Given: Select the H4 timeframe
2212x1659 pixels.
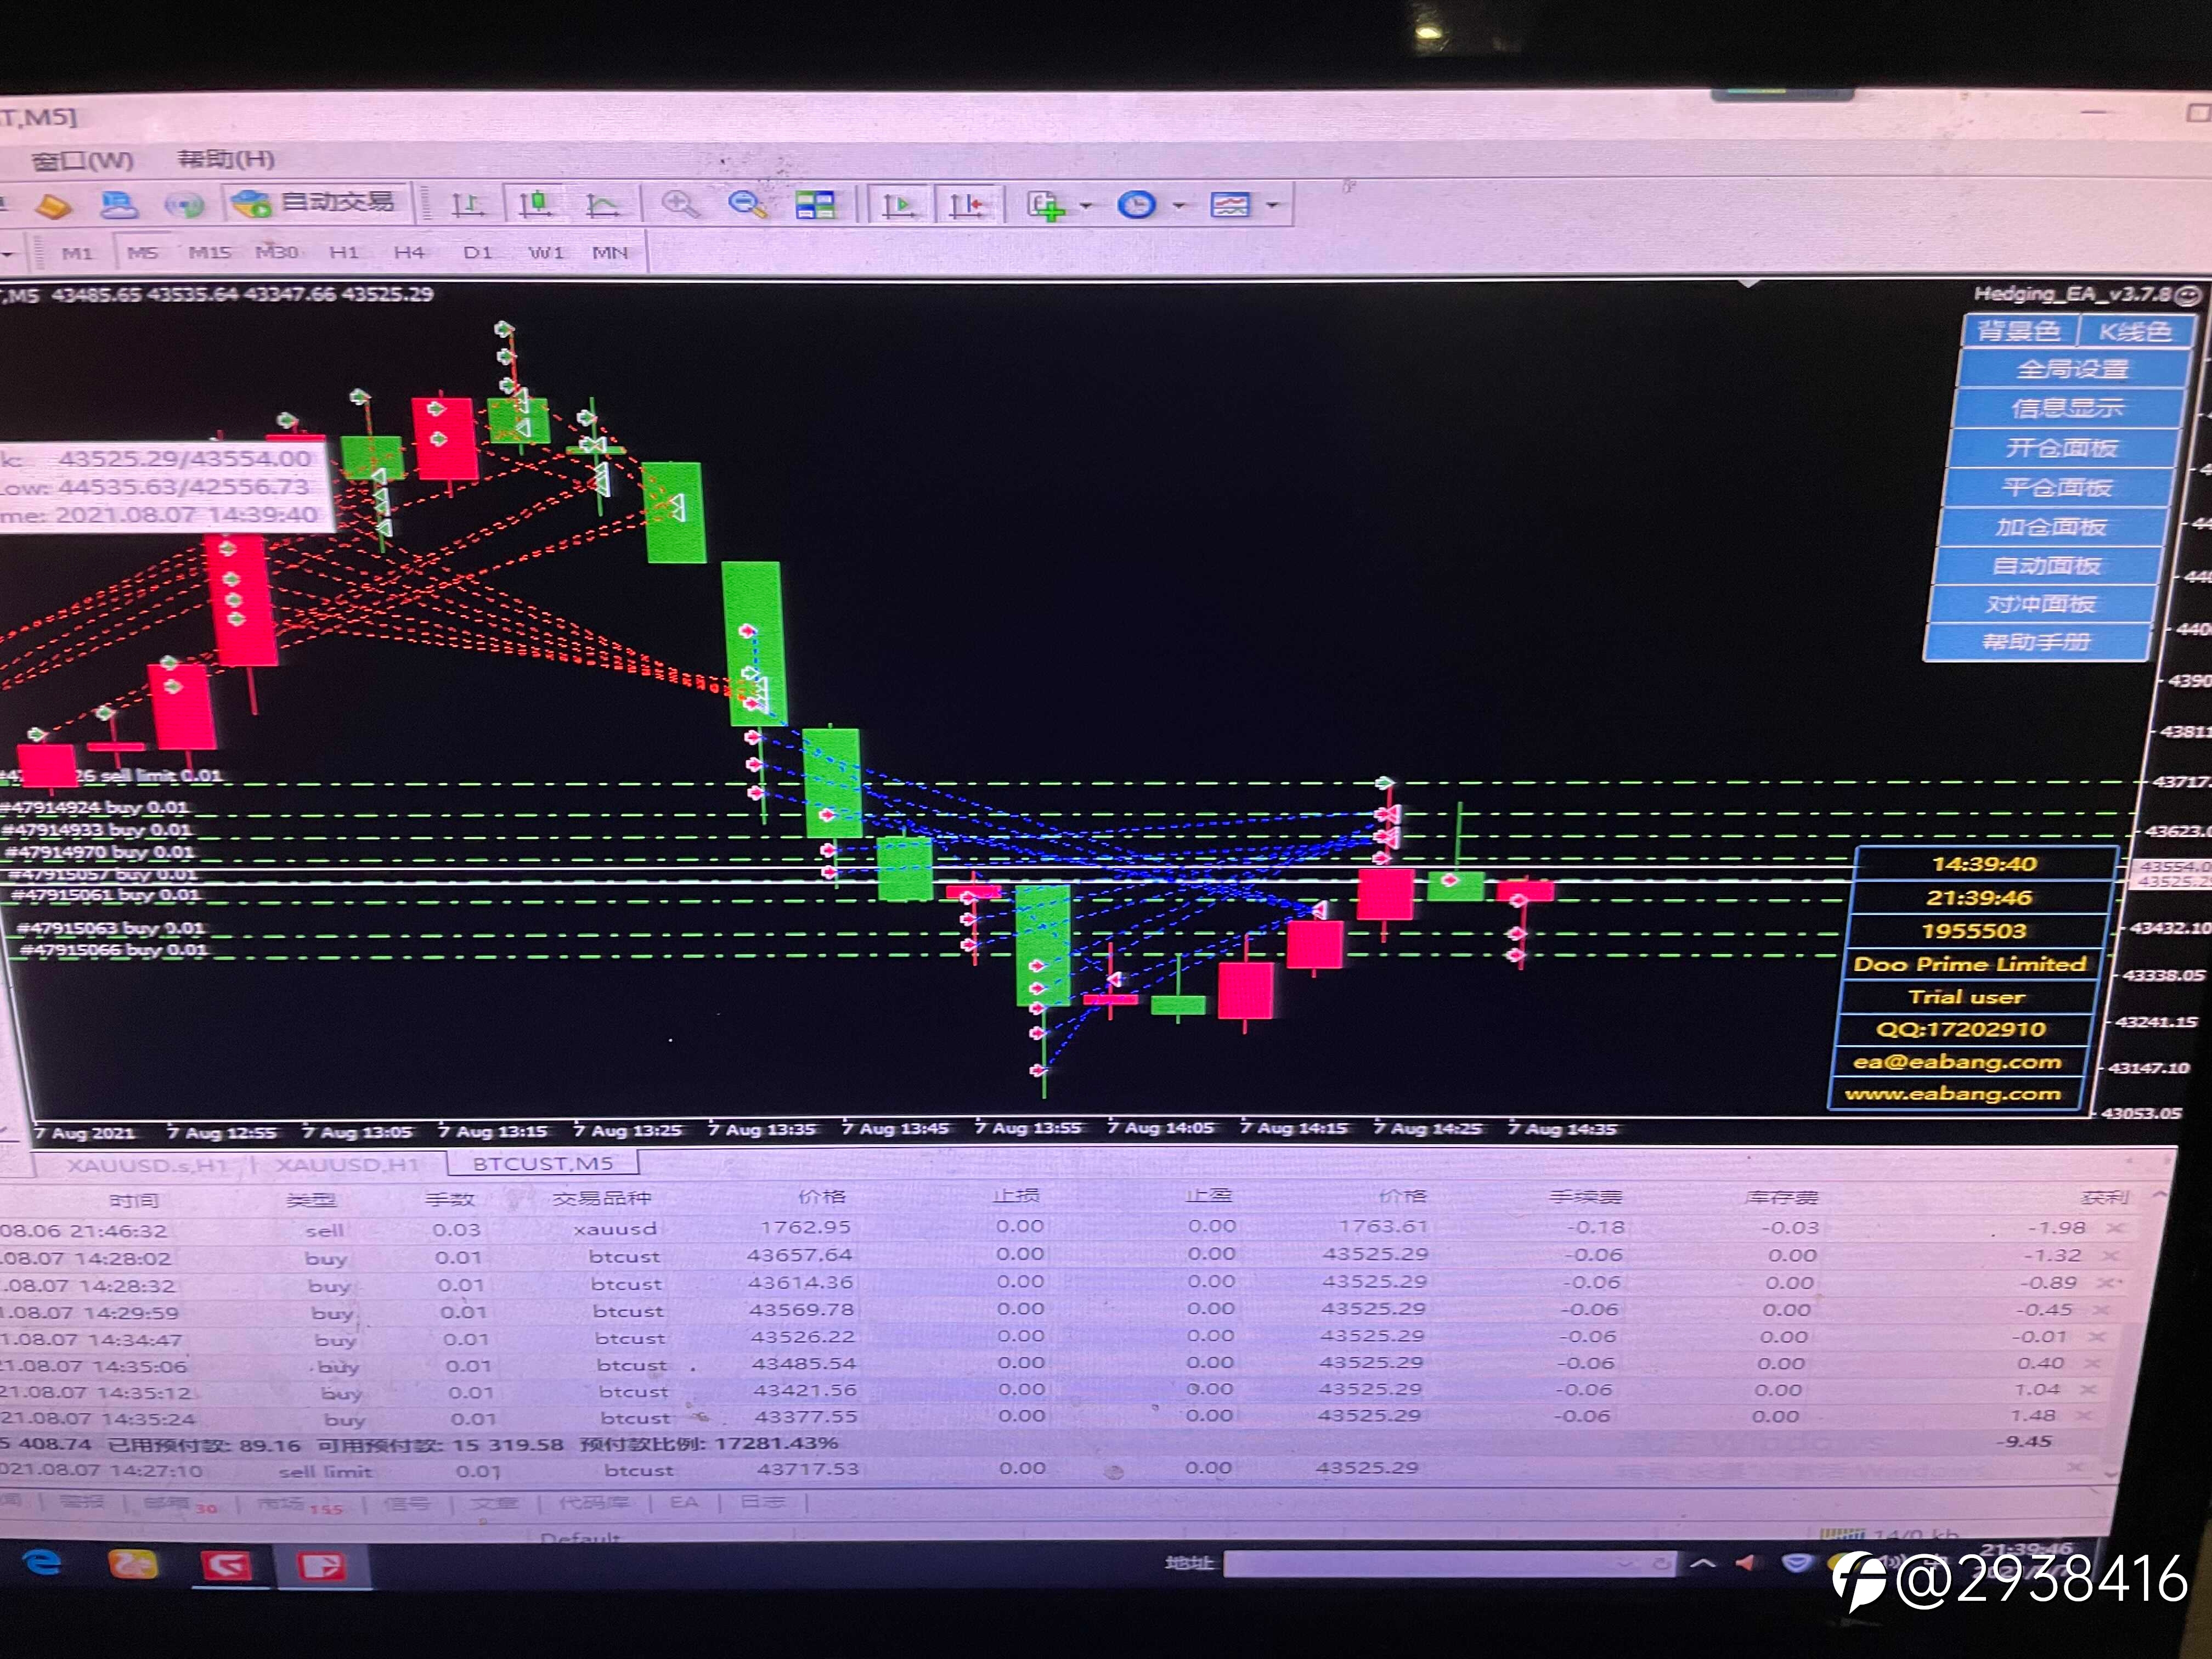Looking at the screenshot, I should [x=409, y=252].
